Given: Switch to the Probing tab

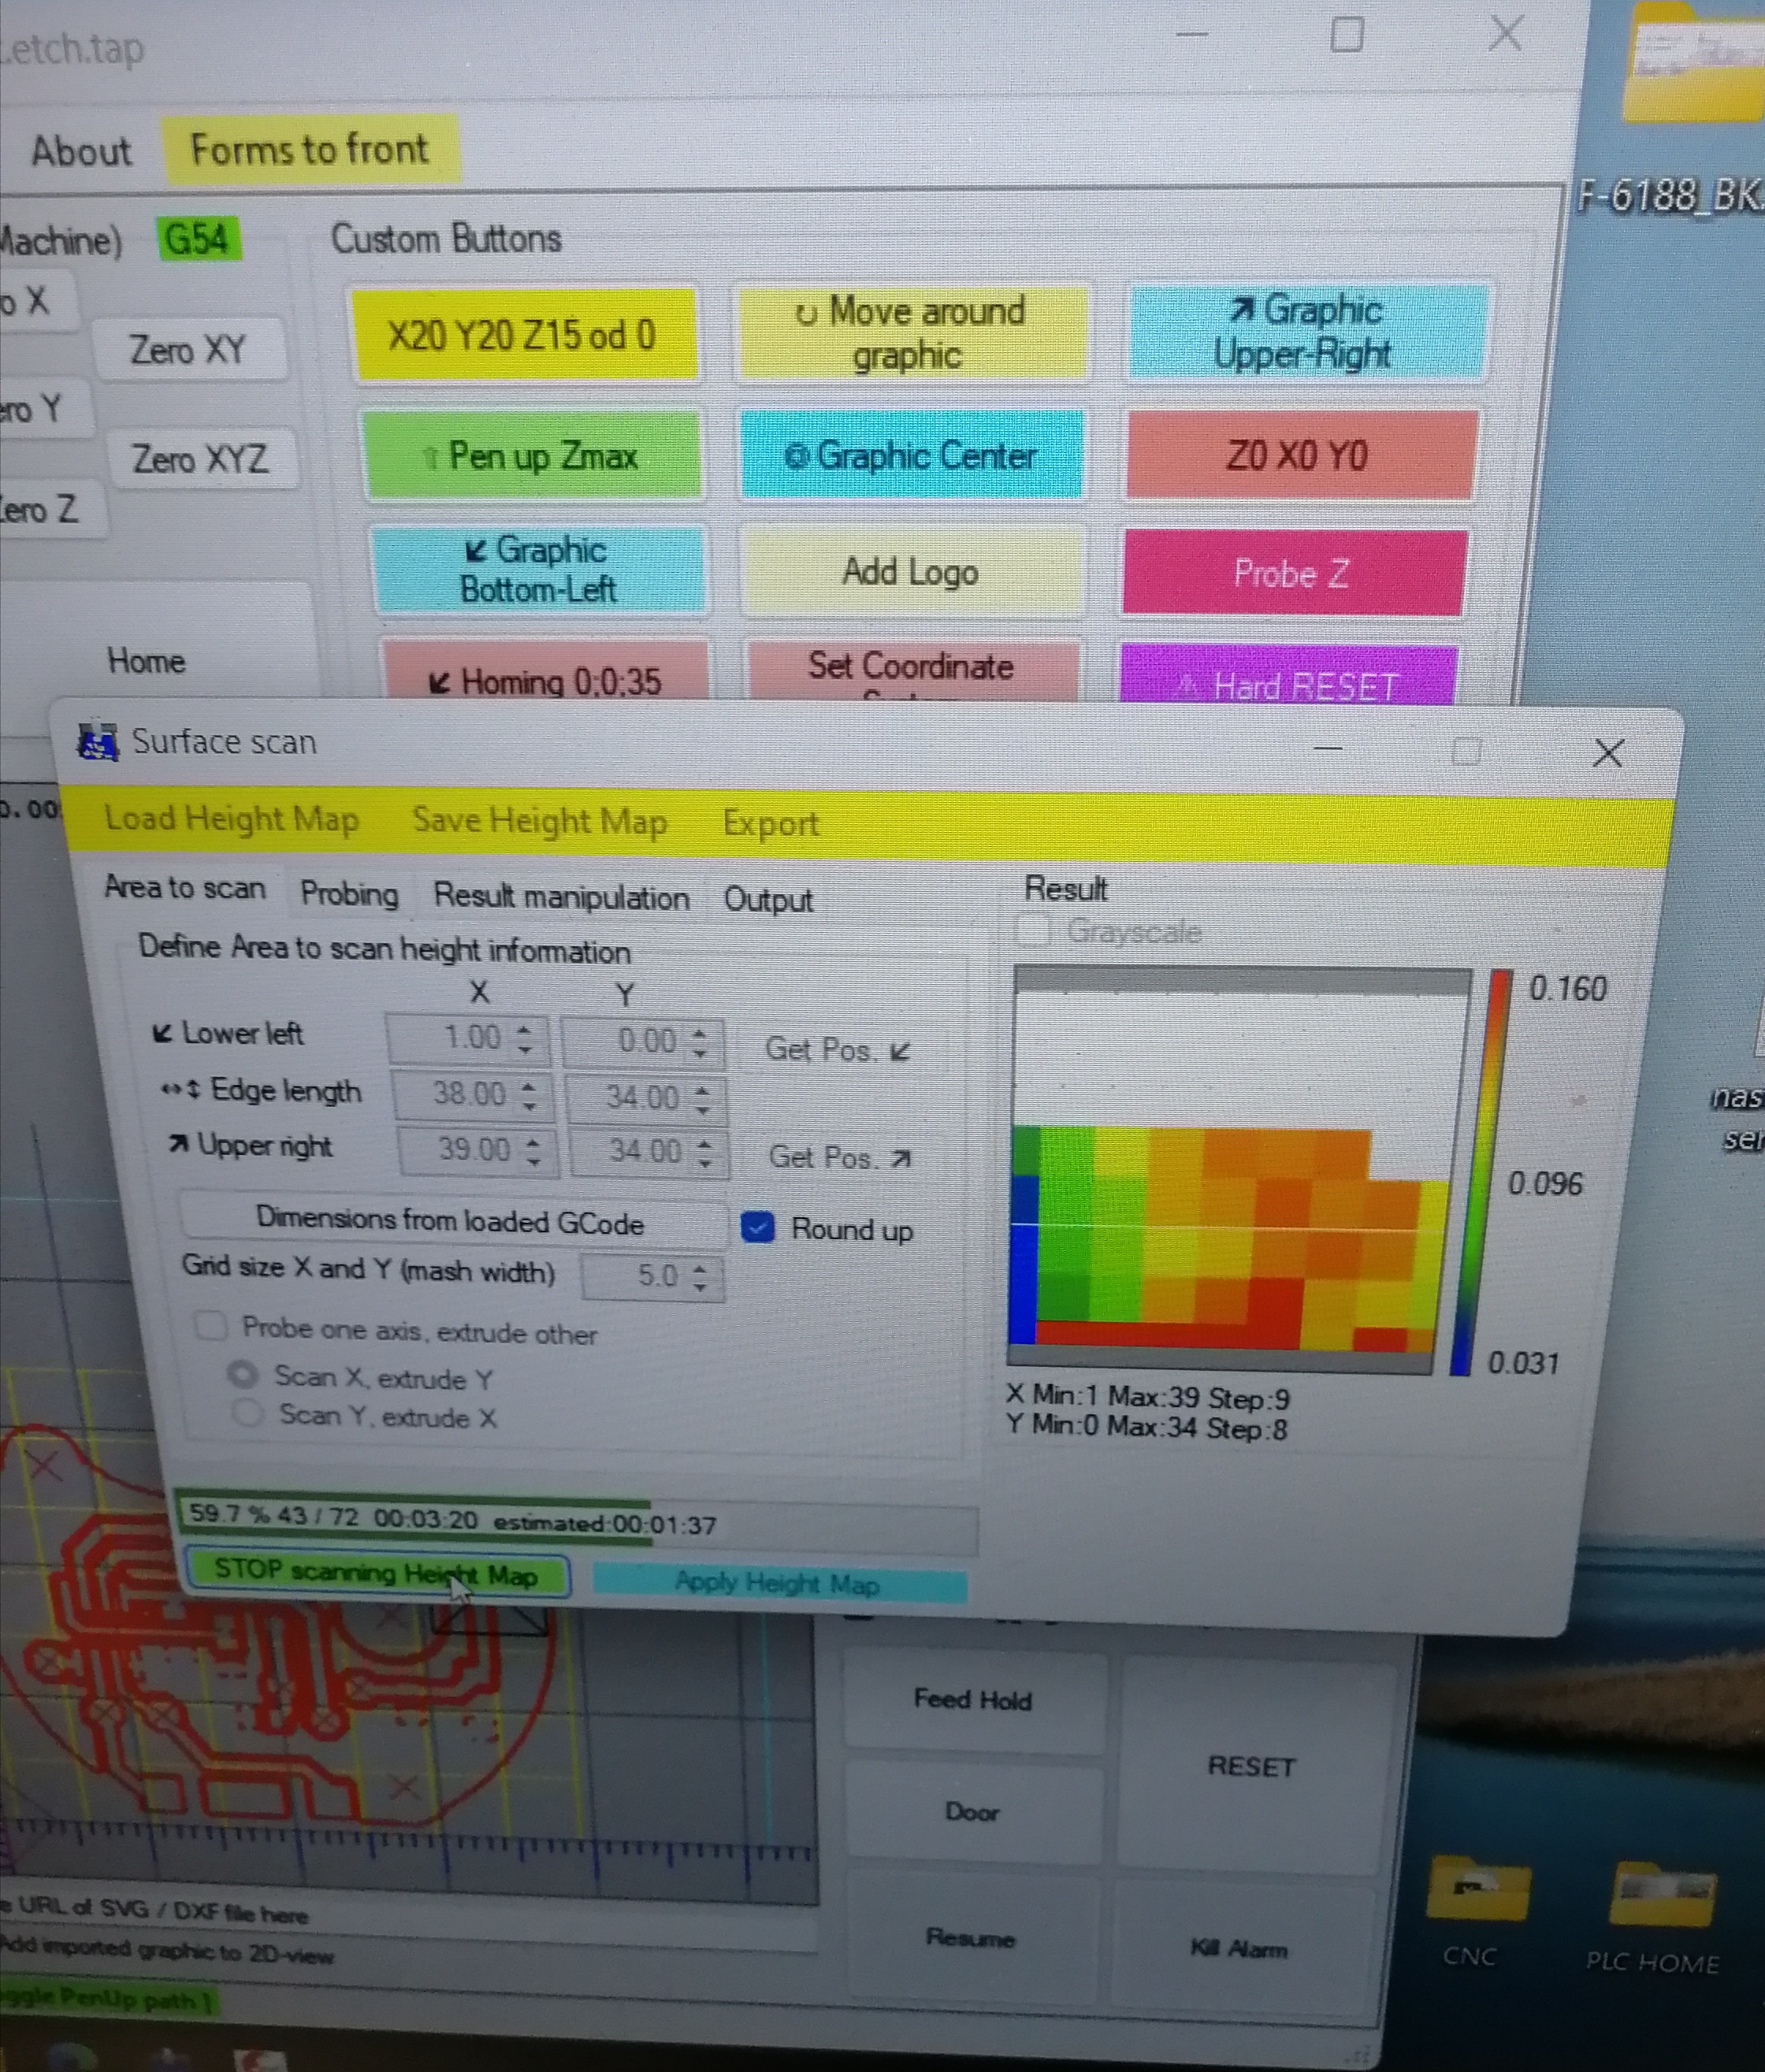Looking at the screenshot, I should 349,893.
